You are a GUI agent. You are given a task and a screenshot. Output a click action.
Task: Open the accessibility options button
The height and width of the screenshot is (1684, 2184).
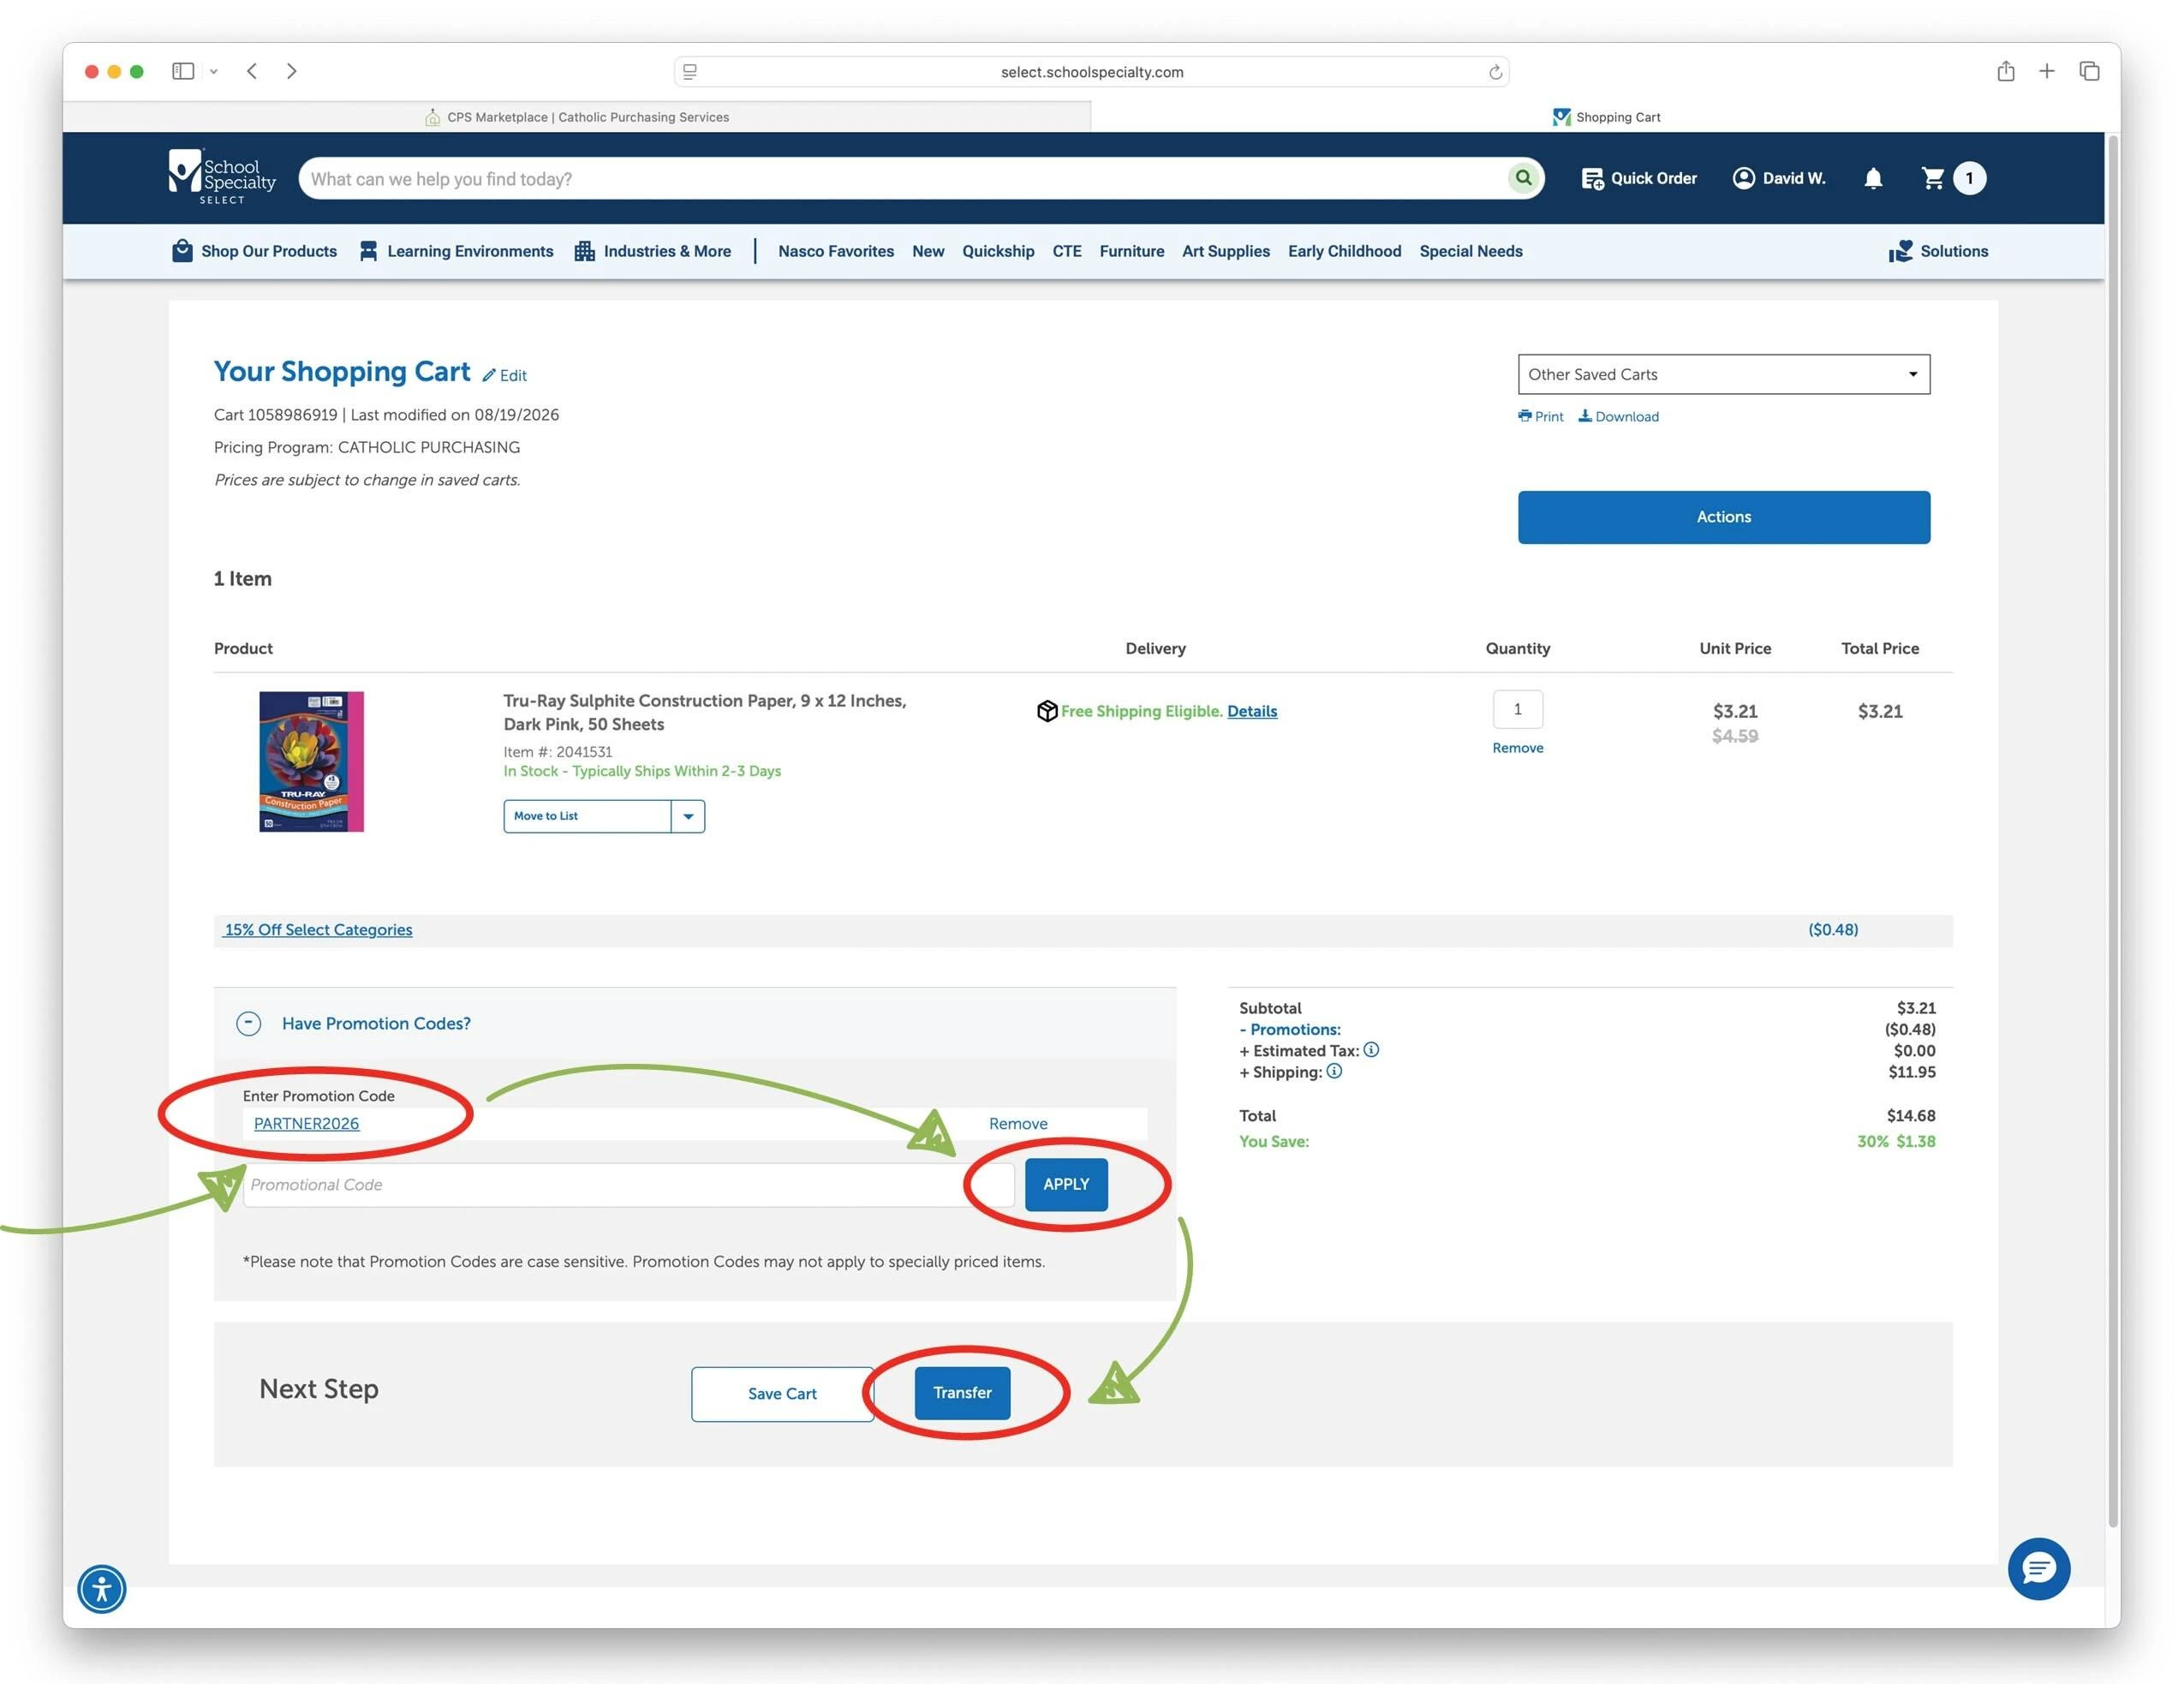102,1588
